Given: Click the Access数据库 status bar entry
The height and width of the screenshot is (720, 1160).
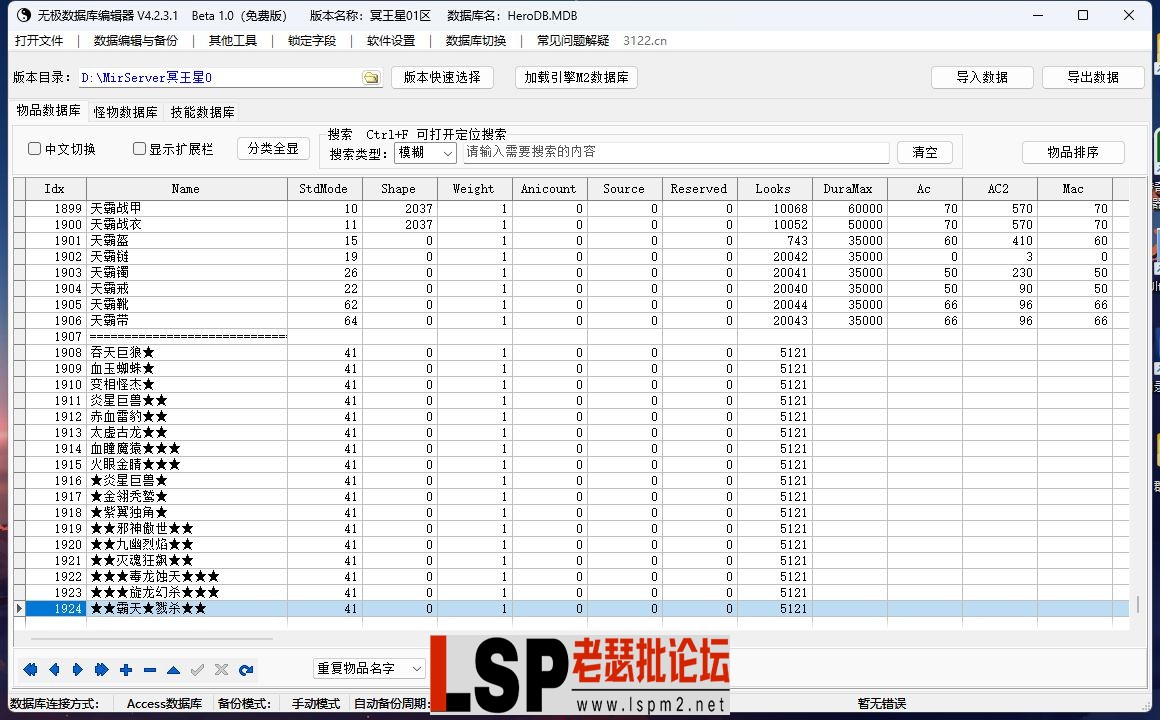Looking at the screenshot, I should click(x=164, y=704).
